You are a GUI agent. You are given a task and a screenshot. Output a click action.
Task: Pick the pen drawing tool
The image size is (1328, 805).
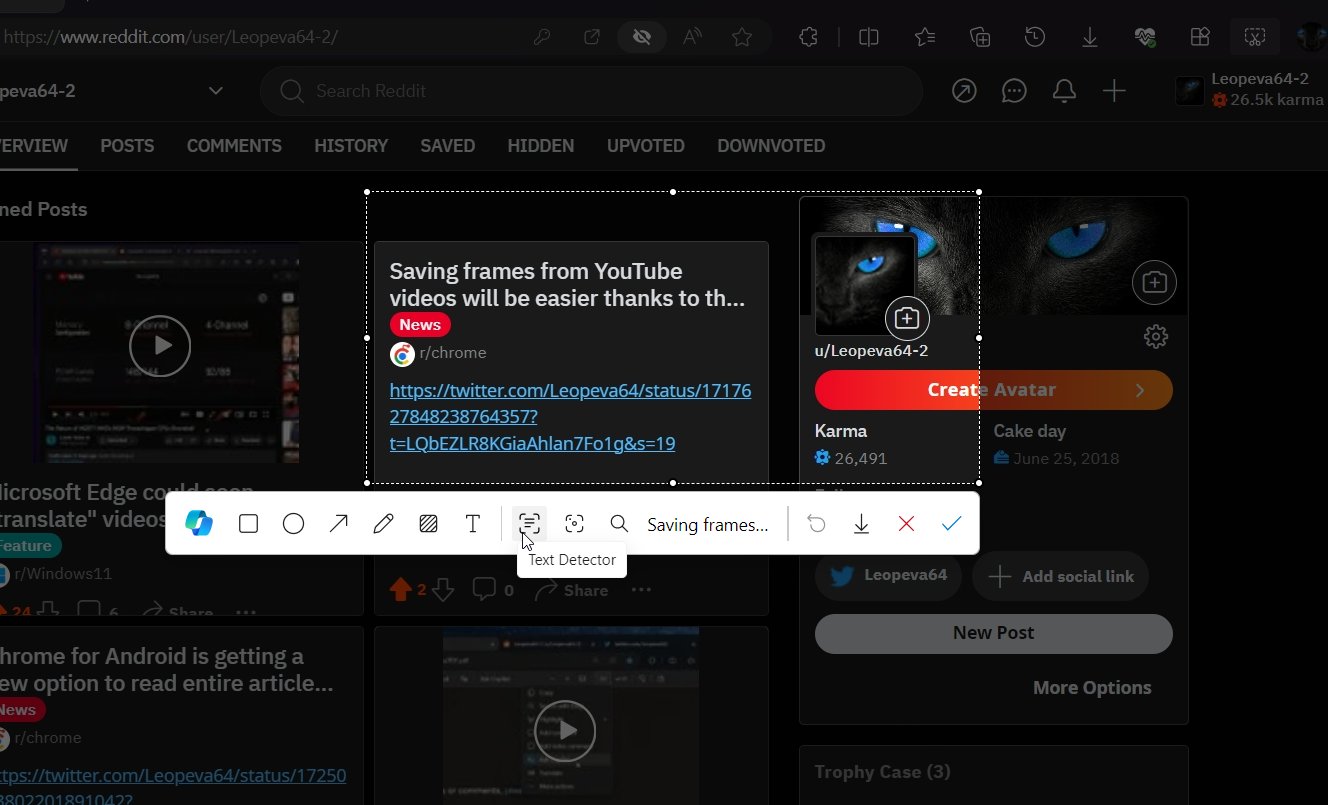click(x=383, y=523)
